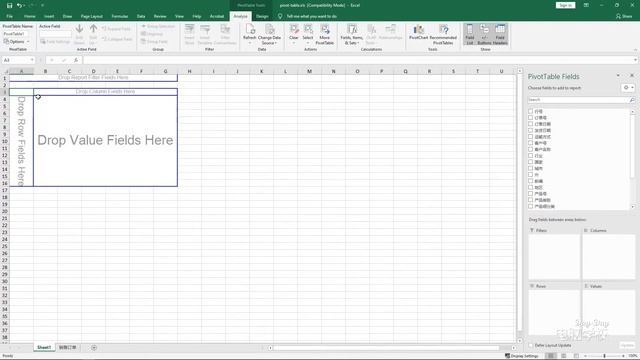Image resolution: width=640 pixels, height=360 pixels.
Task: Check the 城市 field checkbox
Action: point(531,168)
